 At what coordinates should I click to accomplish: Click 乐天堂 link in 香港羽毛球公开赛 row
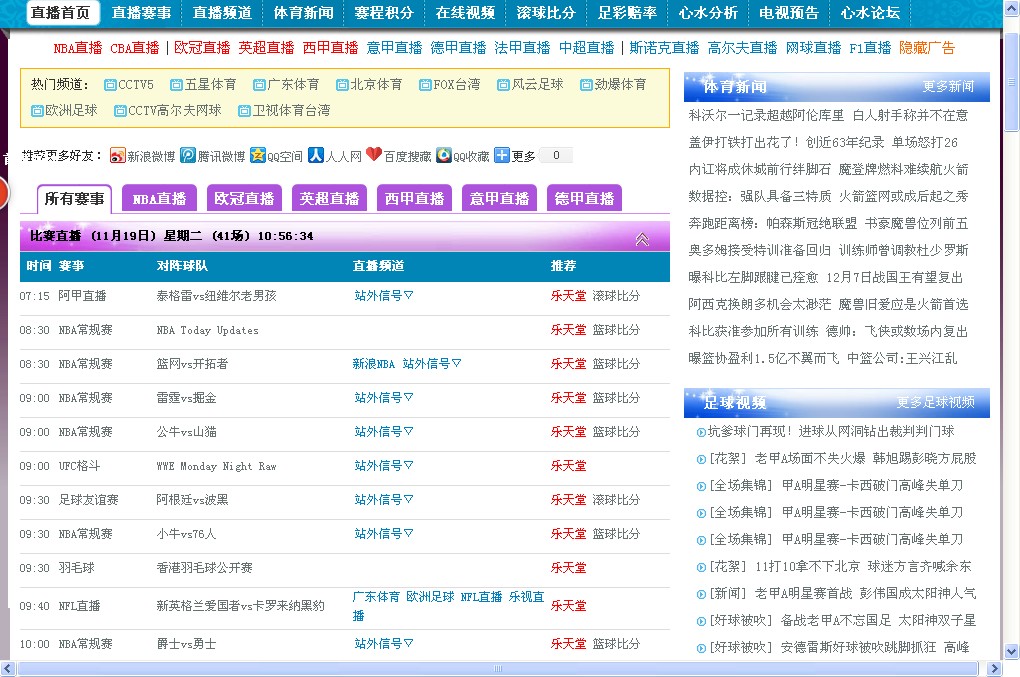point(569,568)
